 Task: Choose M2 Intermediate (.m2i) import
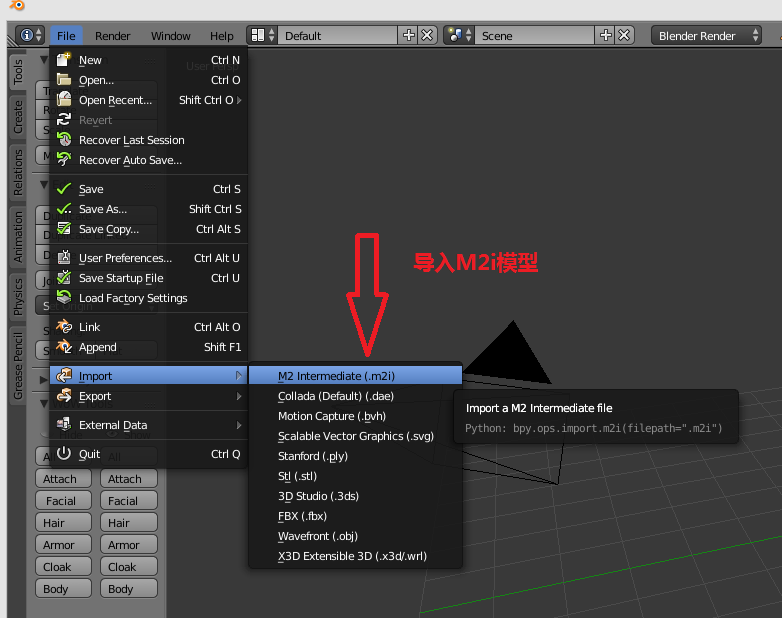[x=356, y=376]
